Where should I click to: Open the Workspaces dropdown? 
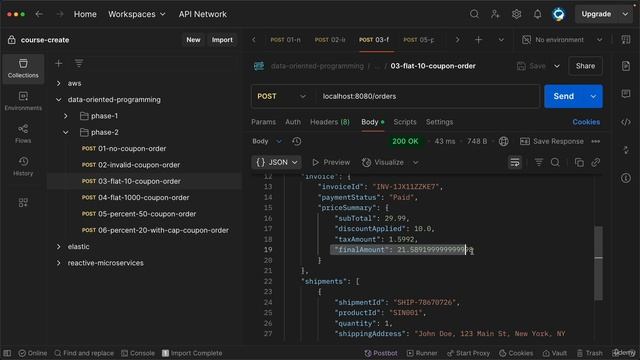tap(137, 14)
